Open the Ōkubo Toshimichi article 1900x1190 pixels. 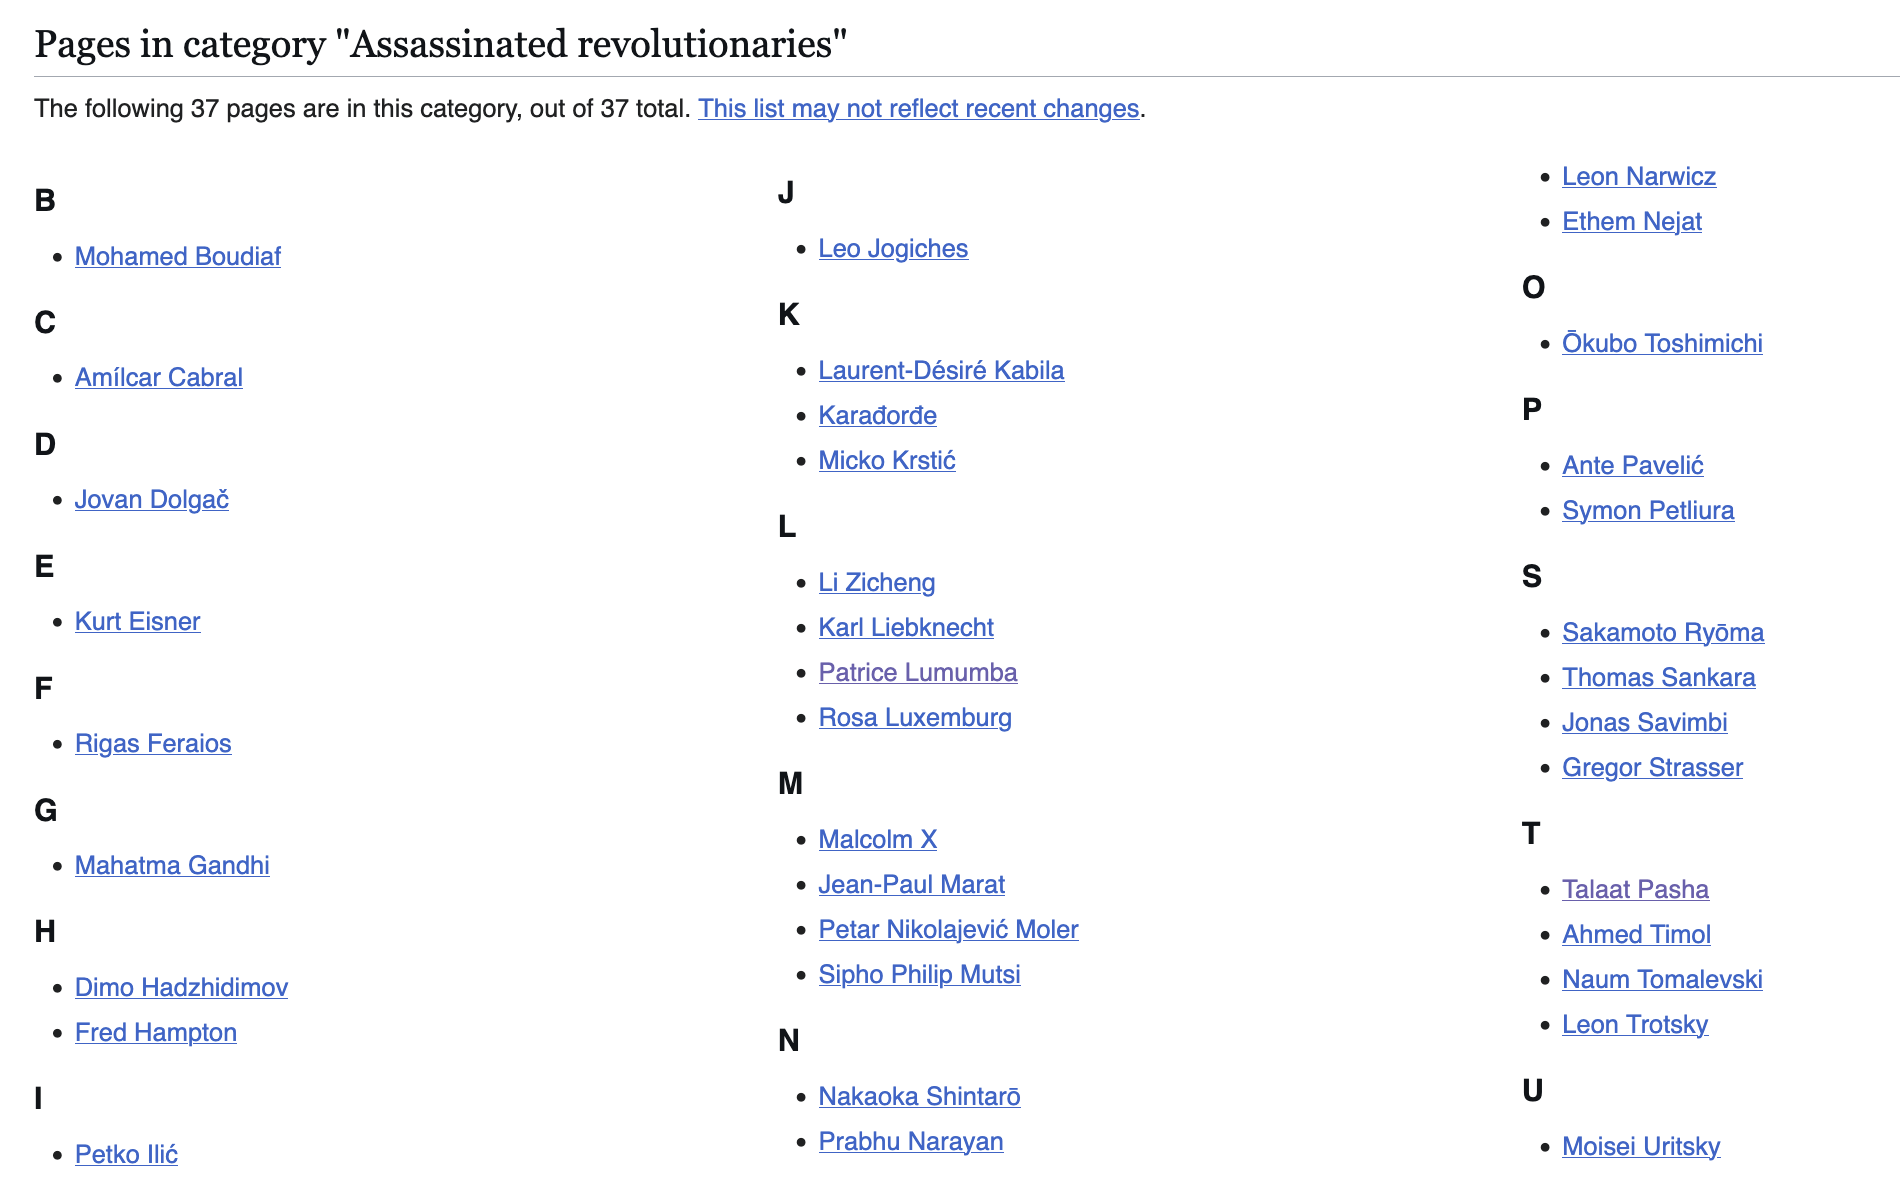click(x=1661, y=344)
